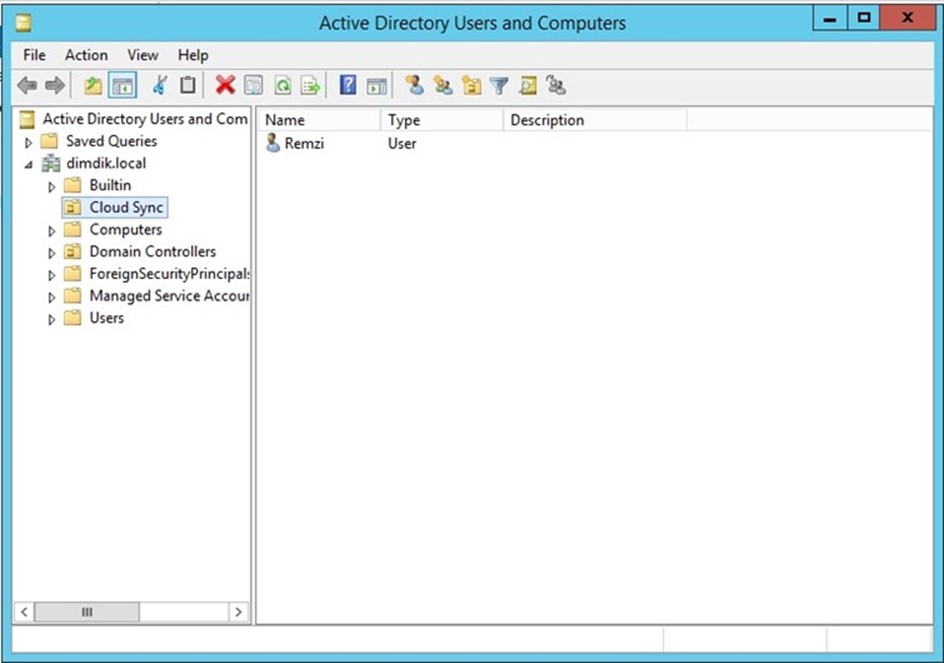Delete the selected object with red X

pyautogui.click(x=225, y=86)
